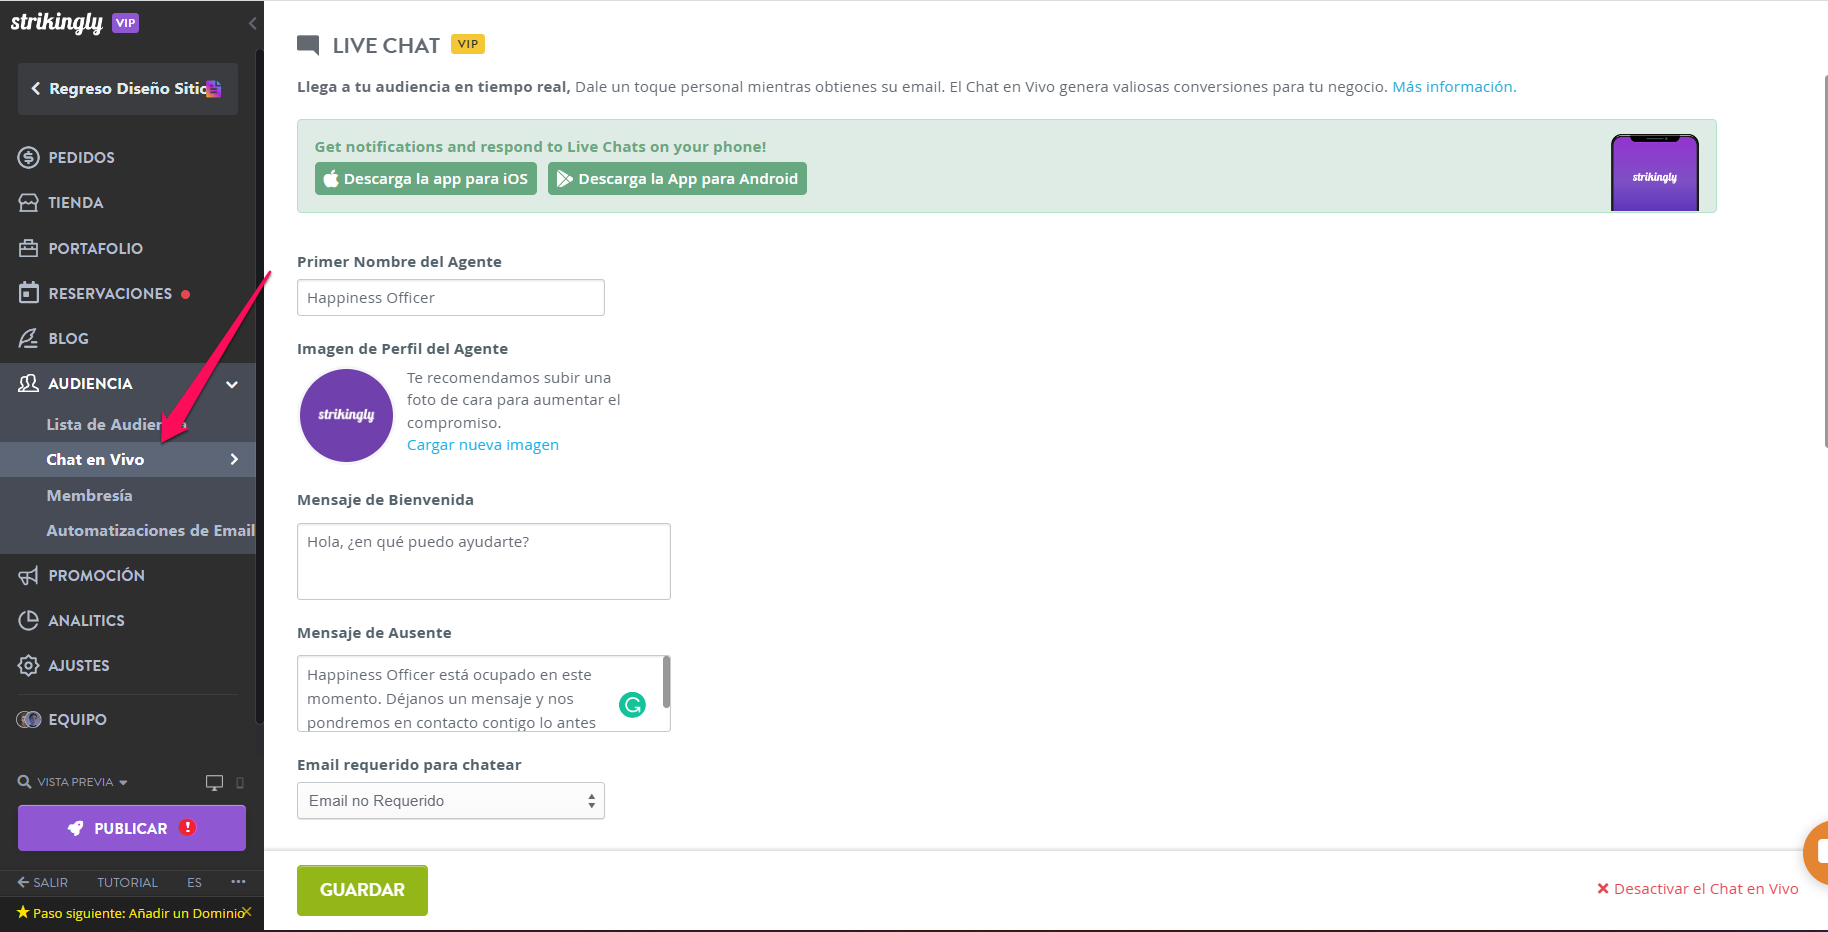Click the Analitics pie chart icon
Screen dimensions: 1828x932
(29, 620)
